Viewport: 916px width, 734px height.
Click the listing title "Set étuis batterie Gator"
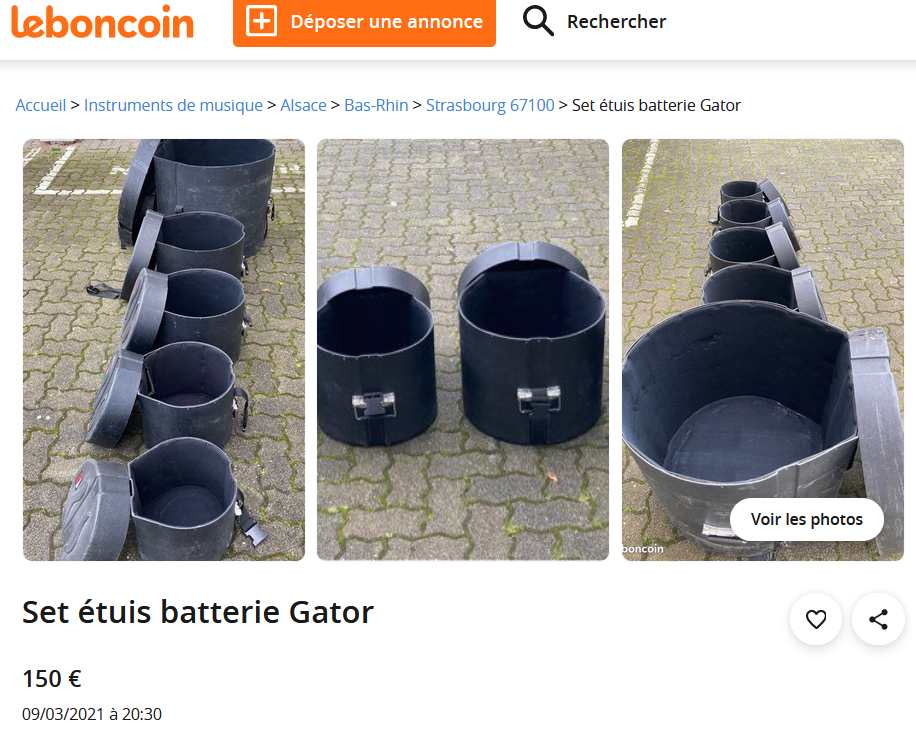[x=198, y=612]
